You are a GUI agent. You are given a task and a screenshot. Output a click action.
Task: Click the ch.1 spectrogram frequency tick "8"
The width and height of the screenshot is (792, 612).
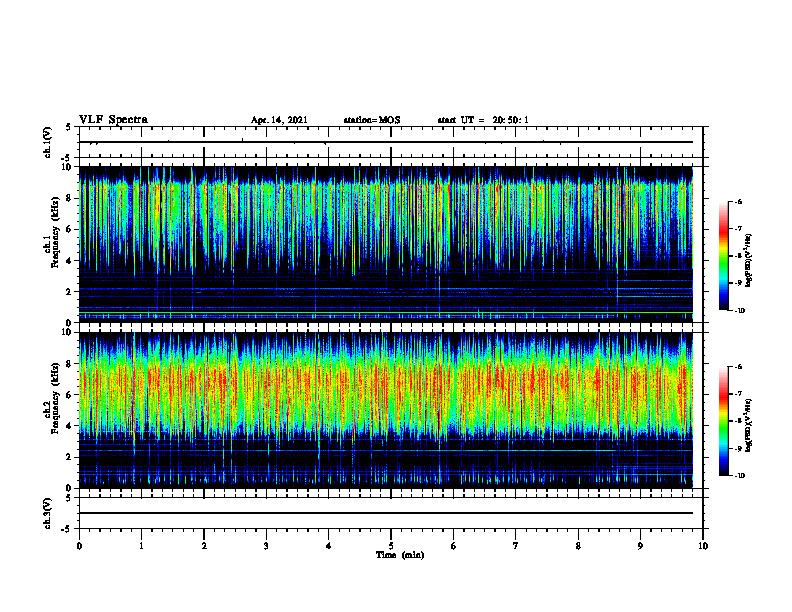tap(69, 198)
